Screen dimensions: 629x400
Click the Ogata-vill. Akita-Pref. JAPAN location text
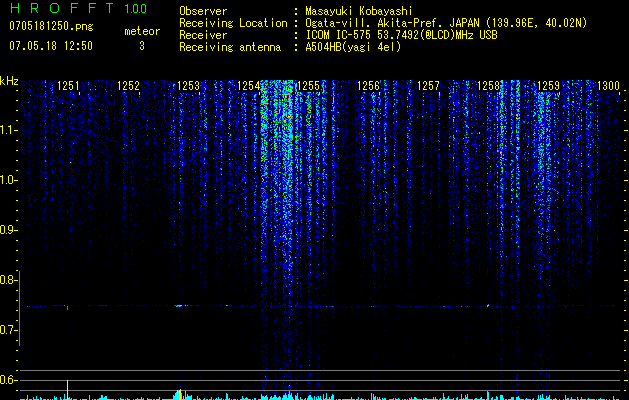click(445, 23)
